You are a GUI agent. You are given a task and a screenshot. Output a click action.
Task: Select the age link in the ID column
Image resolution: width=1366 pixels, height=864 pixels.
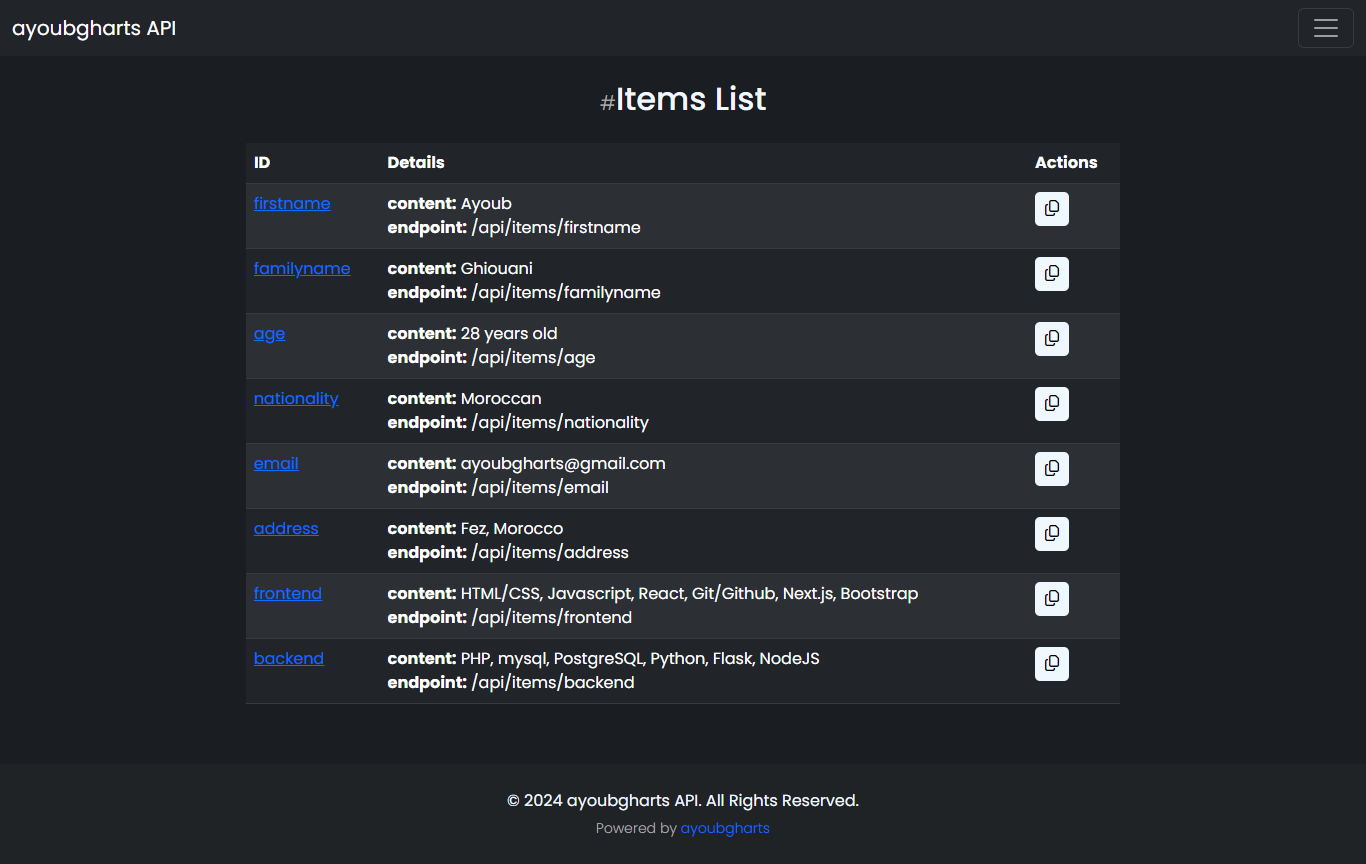pyautogui.click(x=269, y=333)
